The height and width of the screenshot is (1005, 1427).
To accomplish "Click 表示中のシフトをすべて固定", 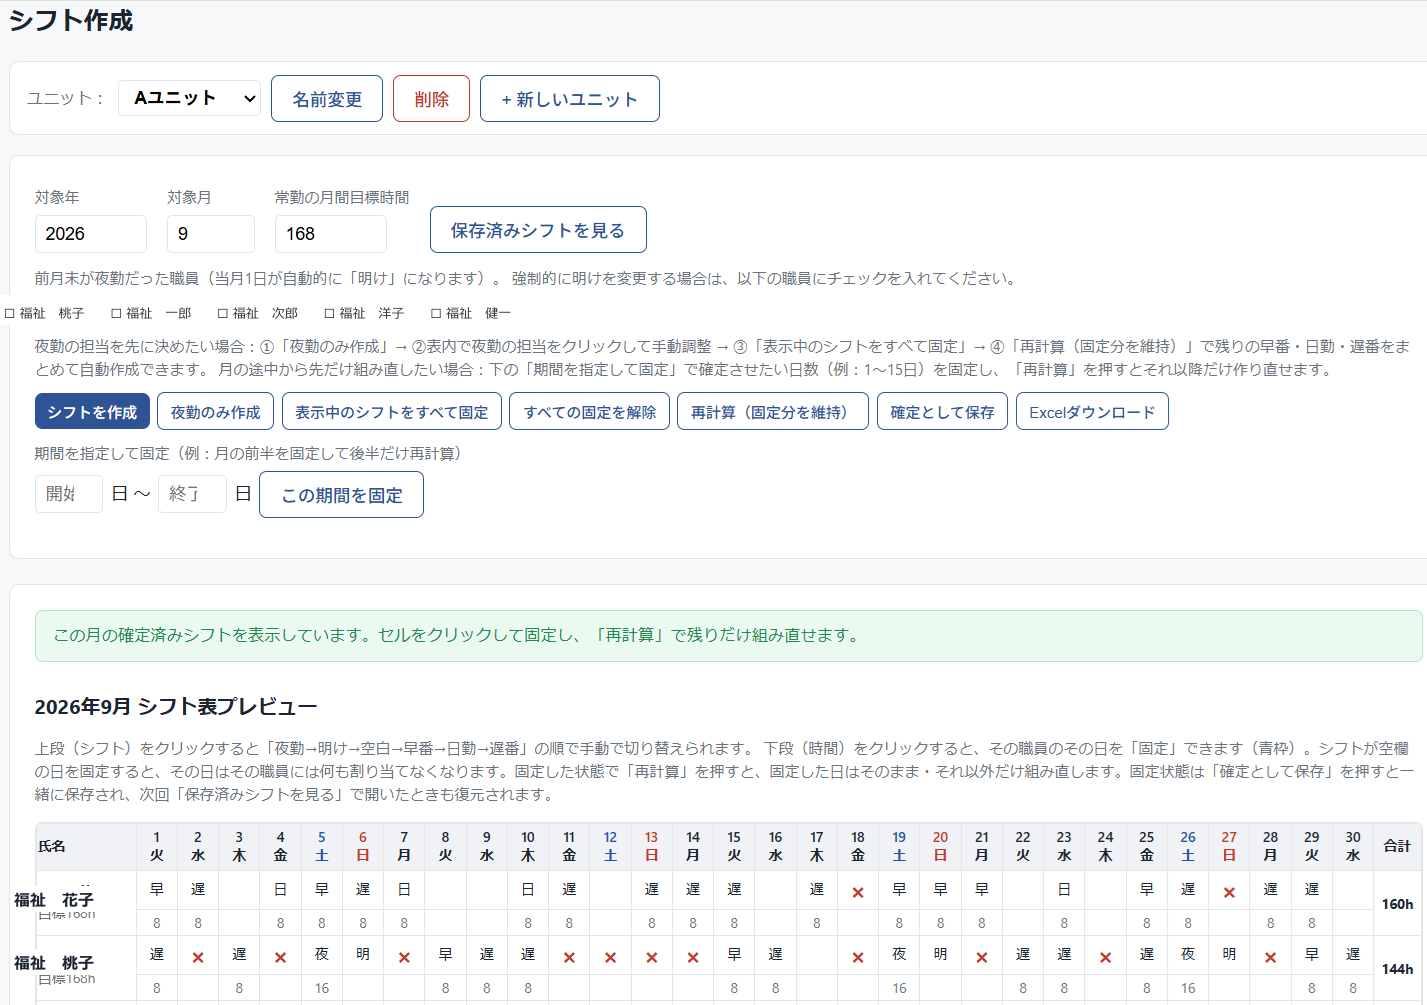I will (392, 412).
